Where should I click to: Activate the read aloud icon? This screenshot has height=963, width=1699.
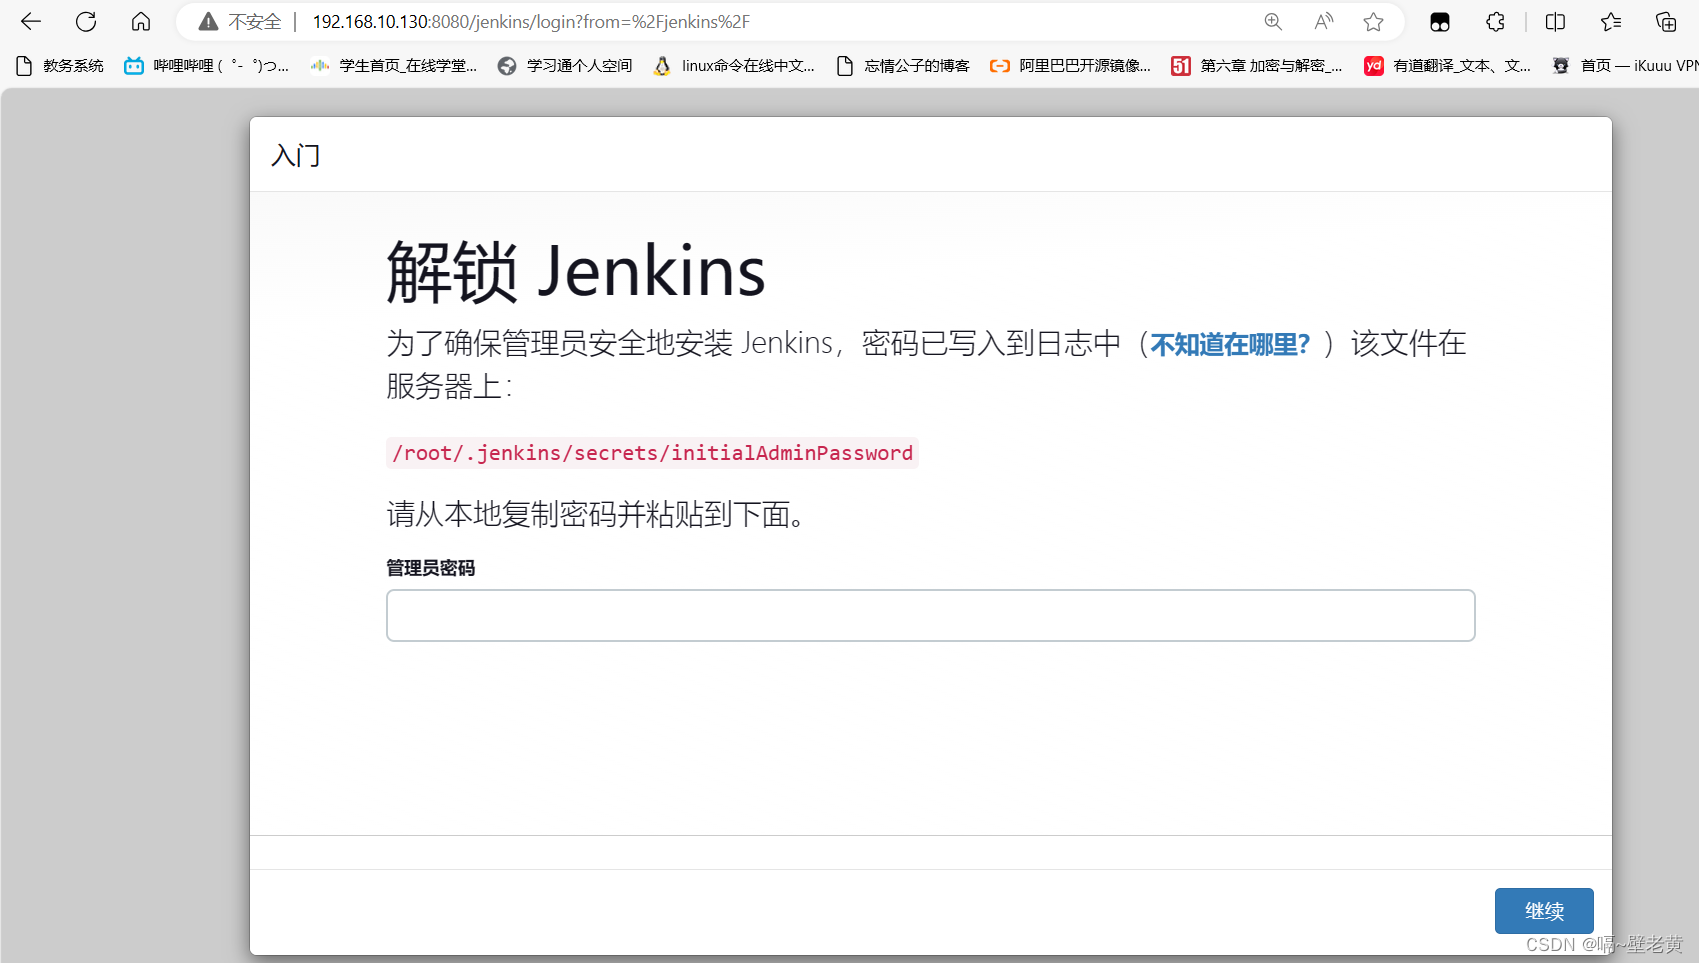[x=1324, y=22]
